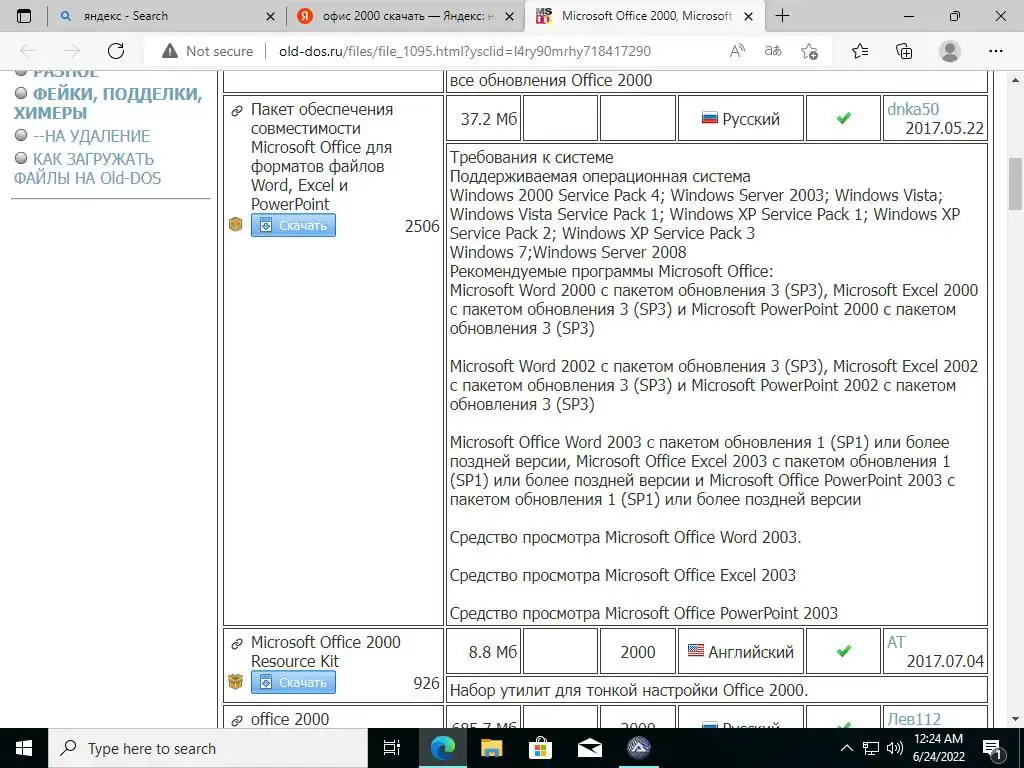Open uploader profile dnka50
Viewport: 1024px width, 768px height.
913,109
